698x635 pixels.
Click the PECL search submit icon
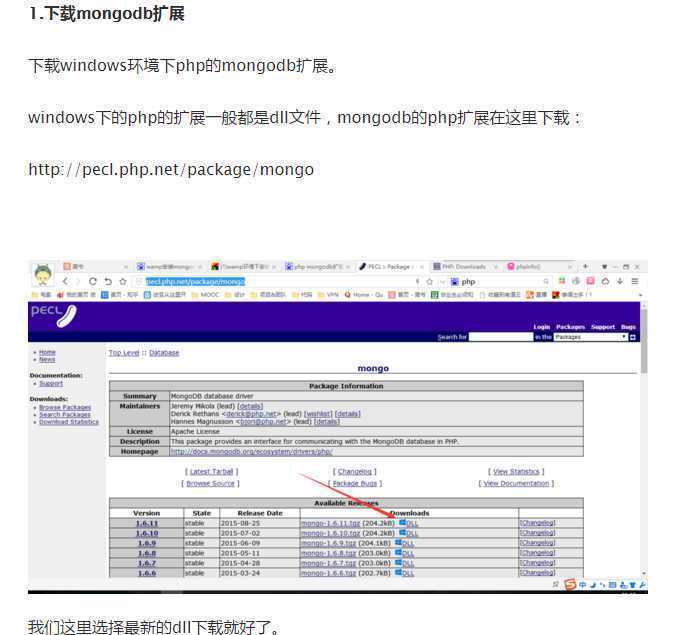click(633, 337)
